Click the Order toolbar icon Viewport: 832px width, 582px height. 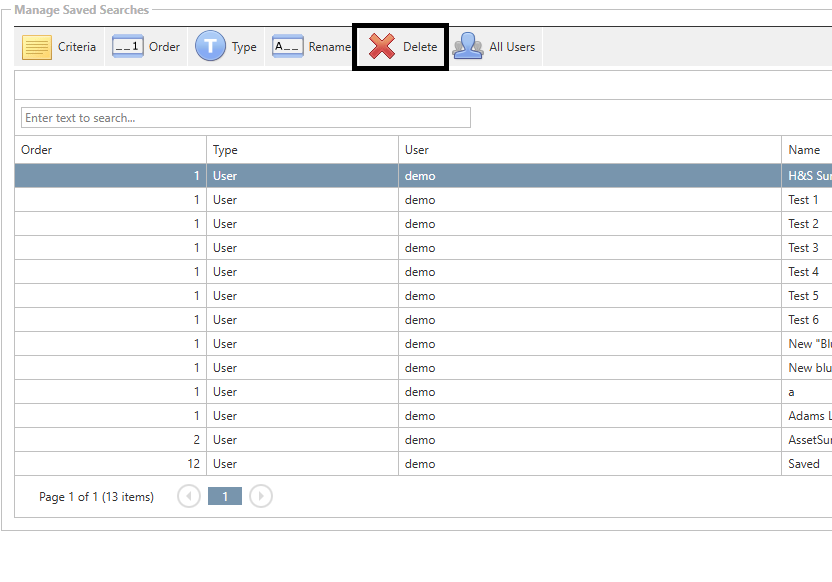(x=128, y=47)
